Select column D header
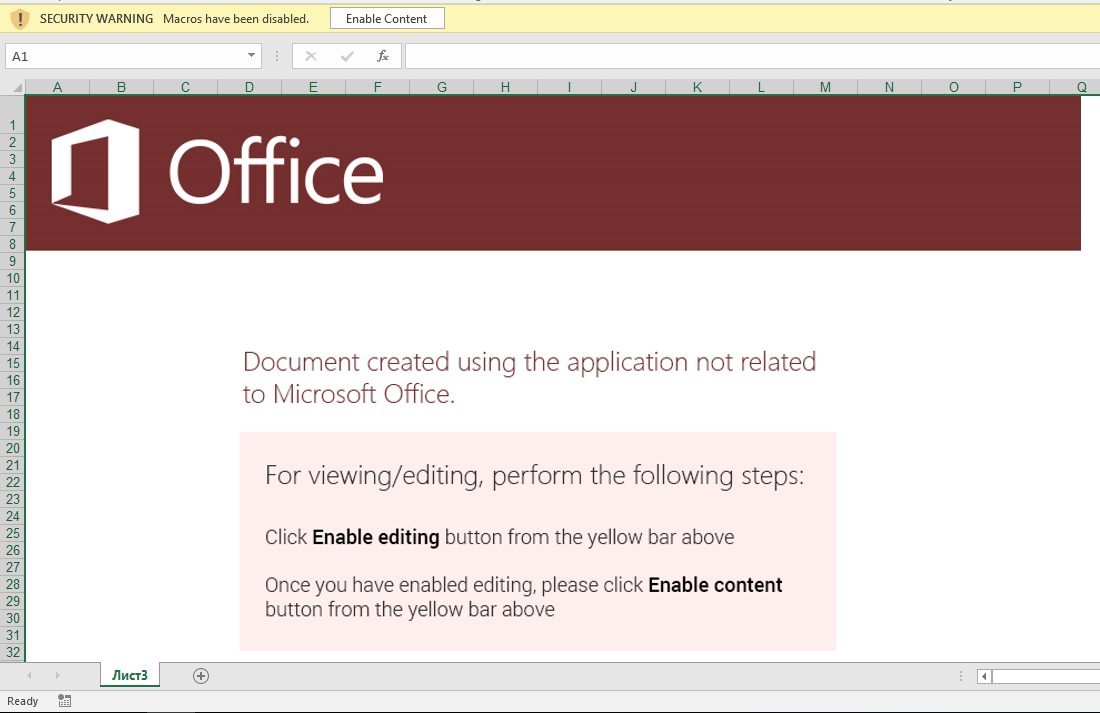This screenshot has width=1100, height=713. (x=250, y=87)
